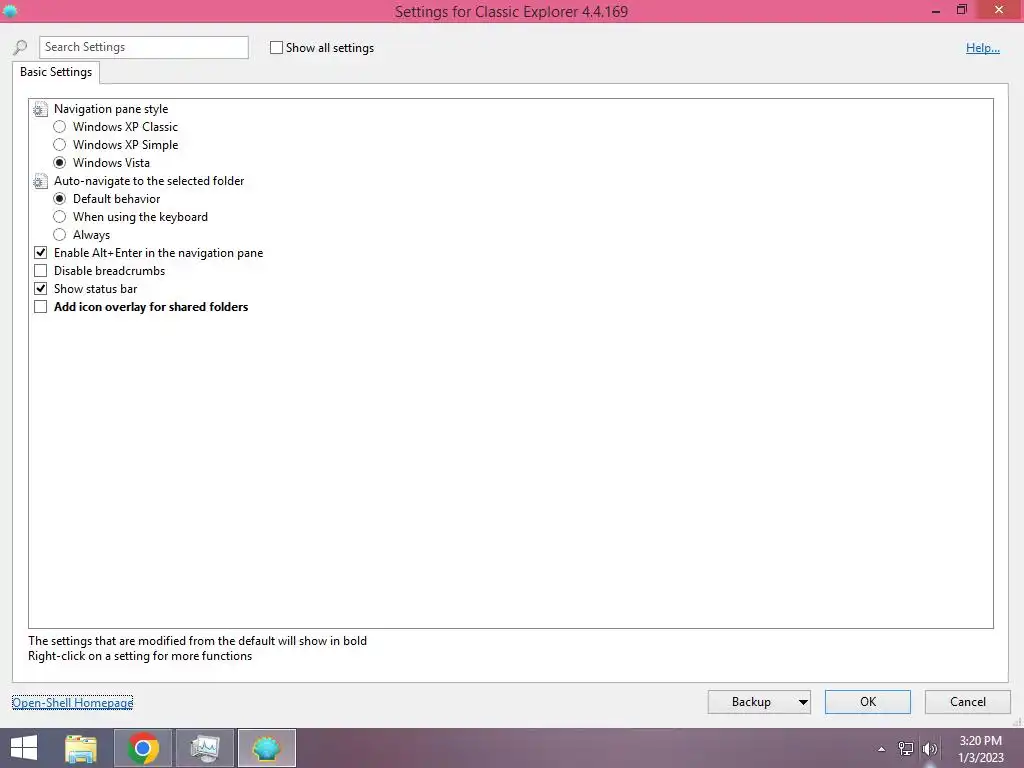The width and height of the screenshot is (1024, 768).
Task: Select Windows XP Classic radio button
Action: [59, 127]
